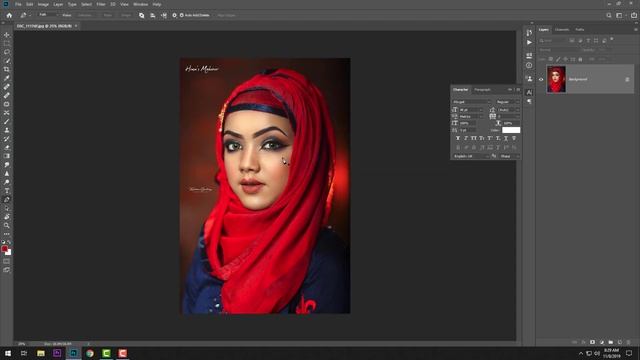Select the Rectangular Marquee tool
Viewport: 640px width, 360px height.
coord(7,44)
